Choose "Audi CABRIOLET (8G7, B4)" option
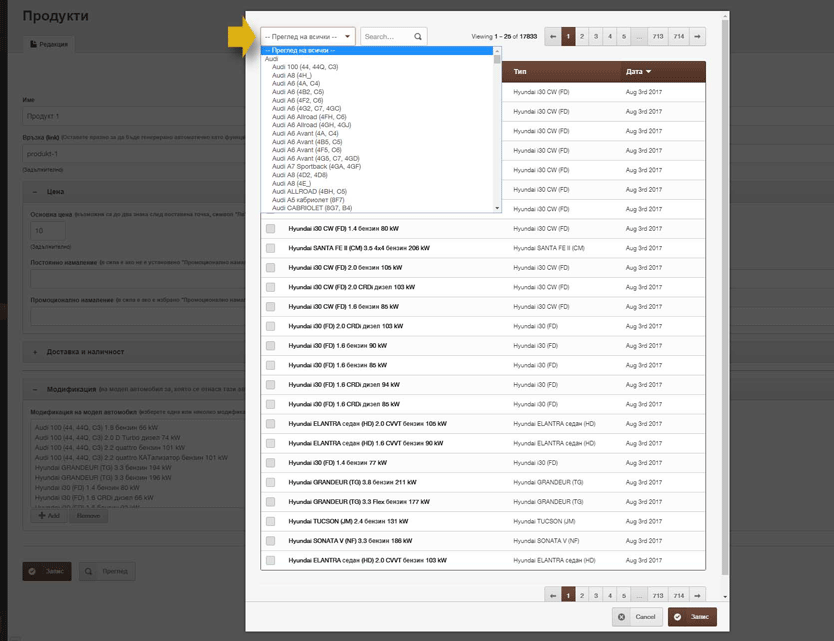The image size is (834, 641). coord(312,208)
